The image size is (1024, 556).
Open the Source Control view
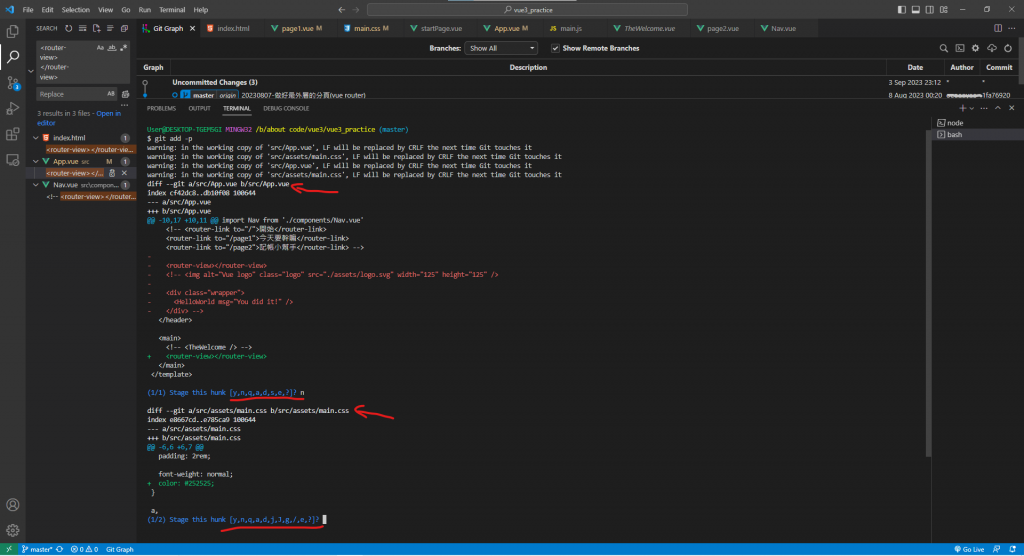point(12,83)
